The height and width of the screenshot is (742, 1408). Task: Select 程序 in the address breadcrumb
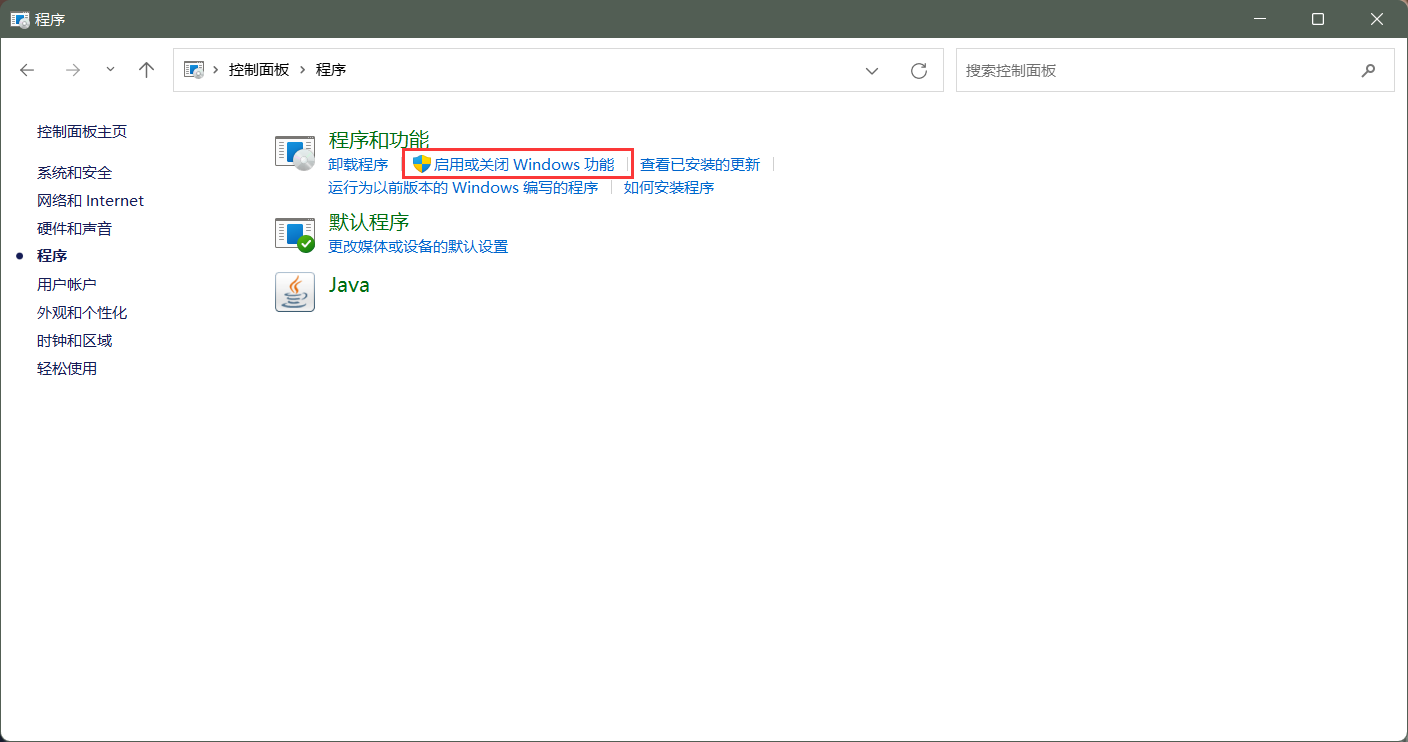[331, 70]
